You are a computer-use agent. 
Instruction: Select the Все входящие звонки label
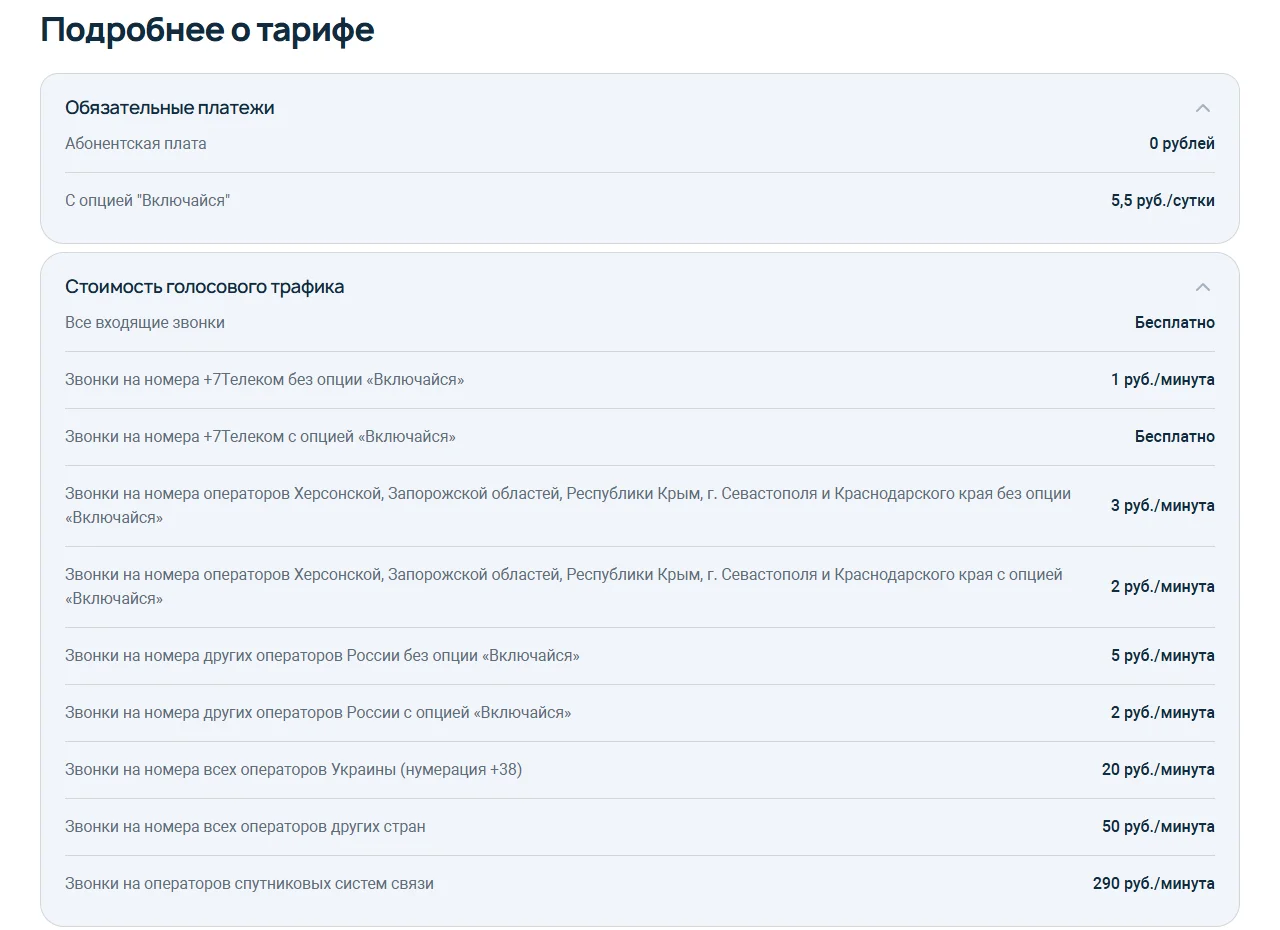[x=145, y=322]
